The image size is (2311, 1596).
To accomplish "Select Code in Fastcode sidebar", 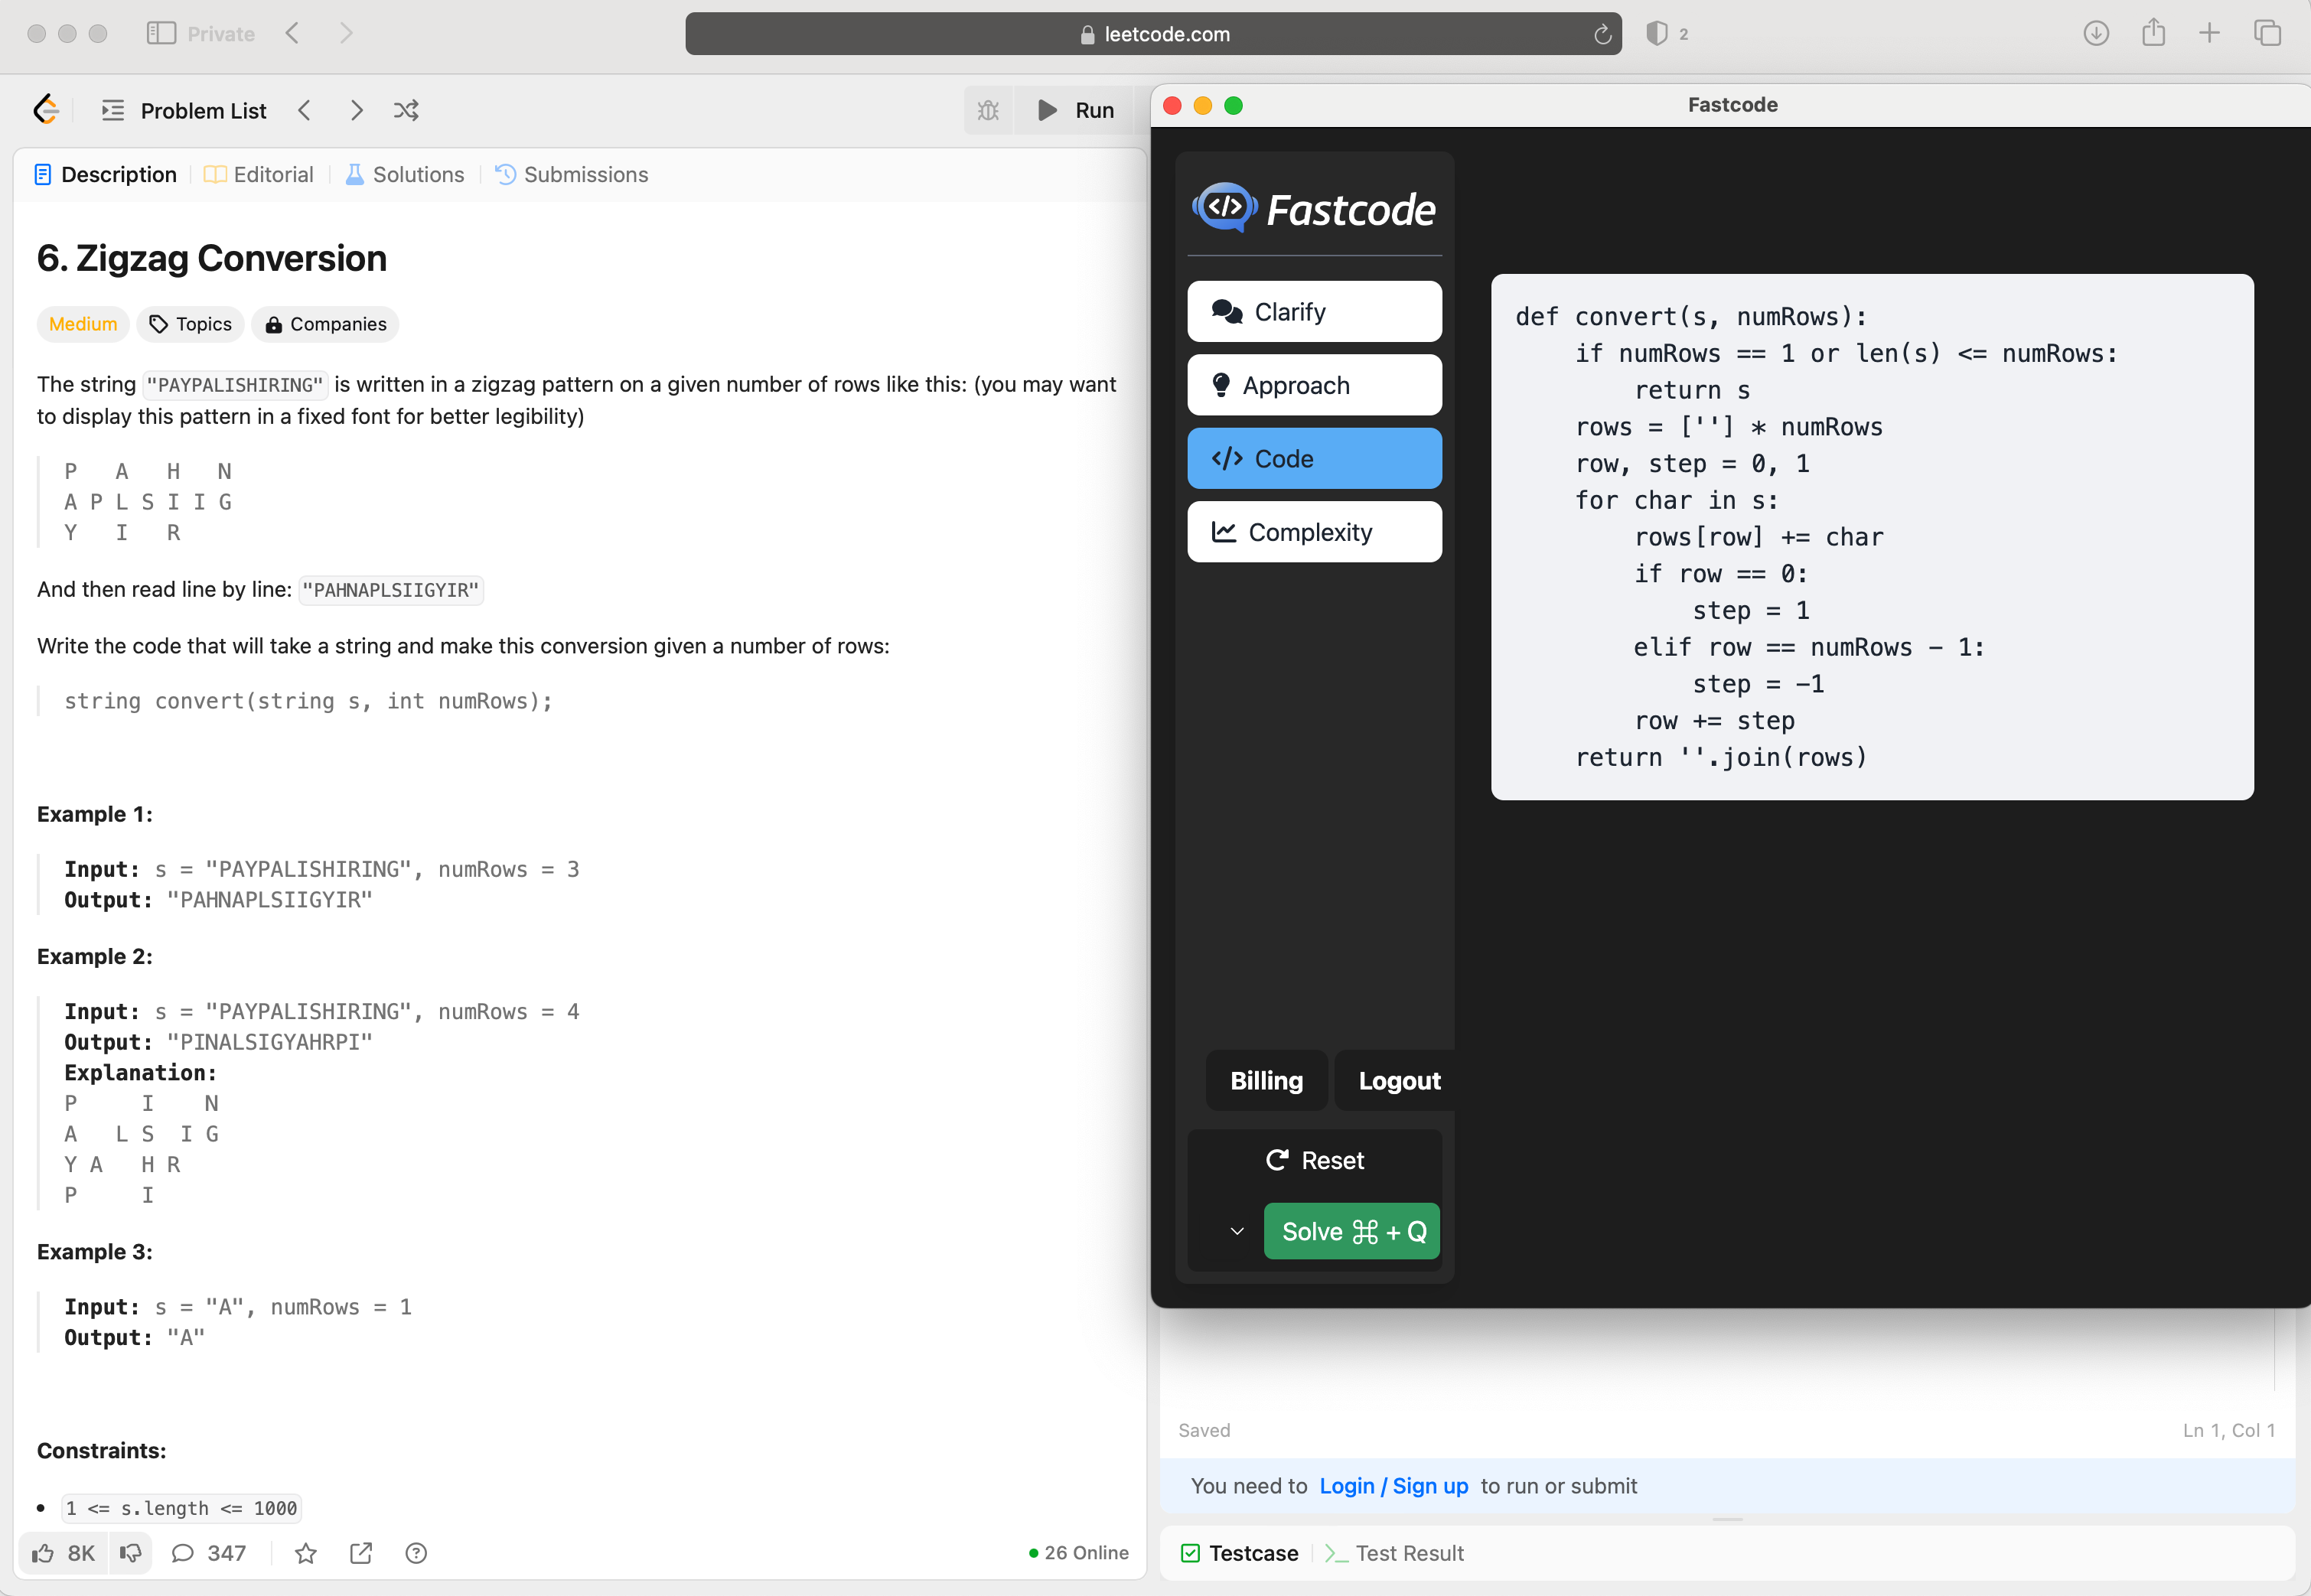I will coord(1314,459).
